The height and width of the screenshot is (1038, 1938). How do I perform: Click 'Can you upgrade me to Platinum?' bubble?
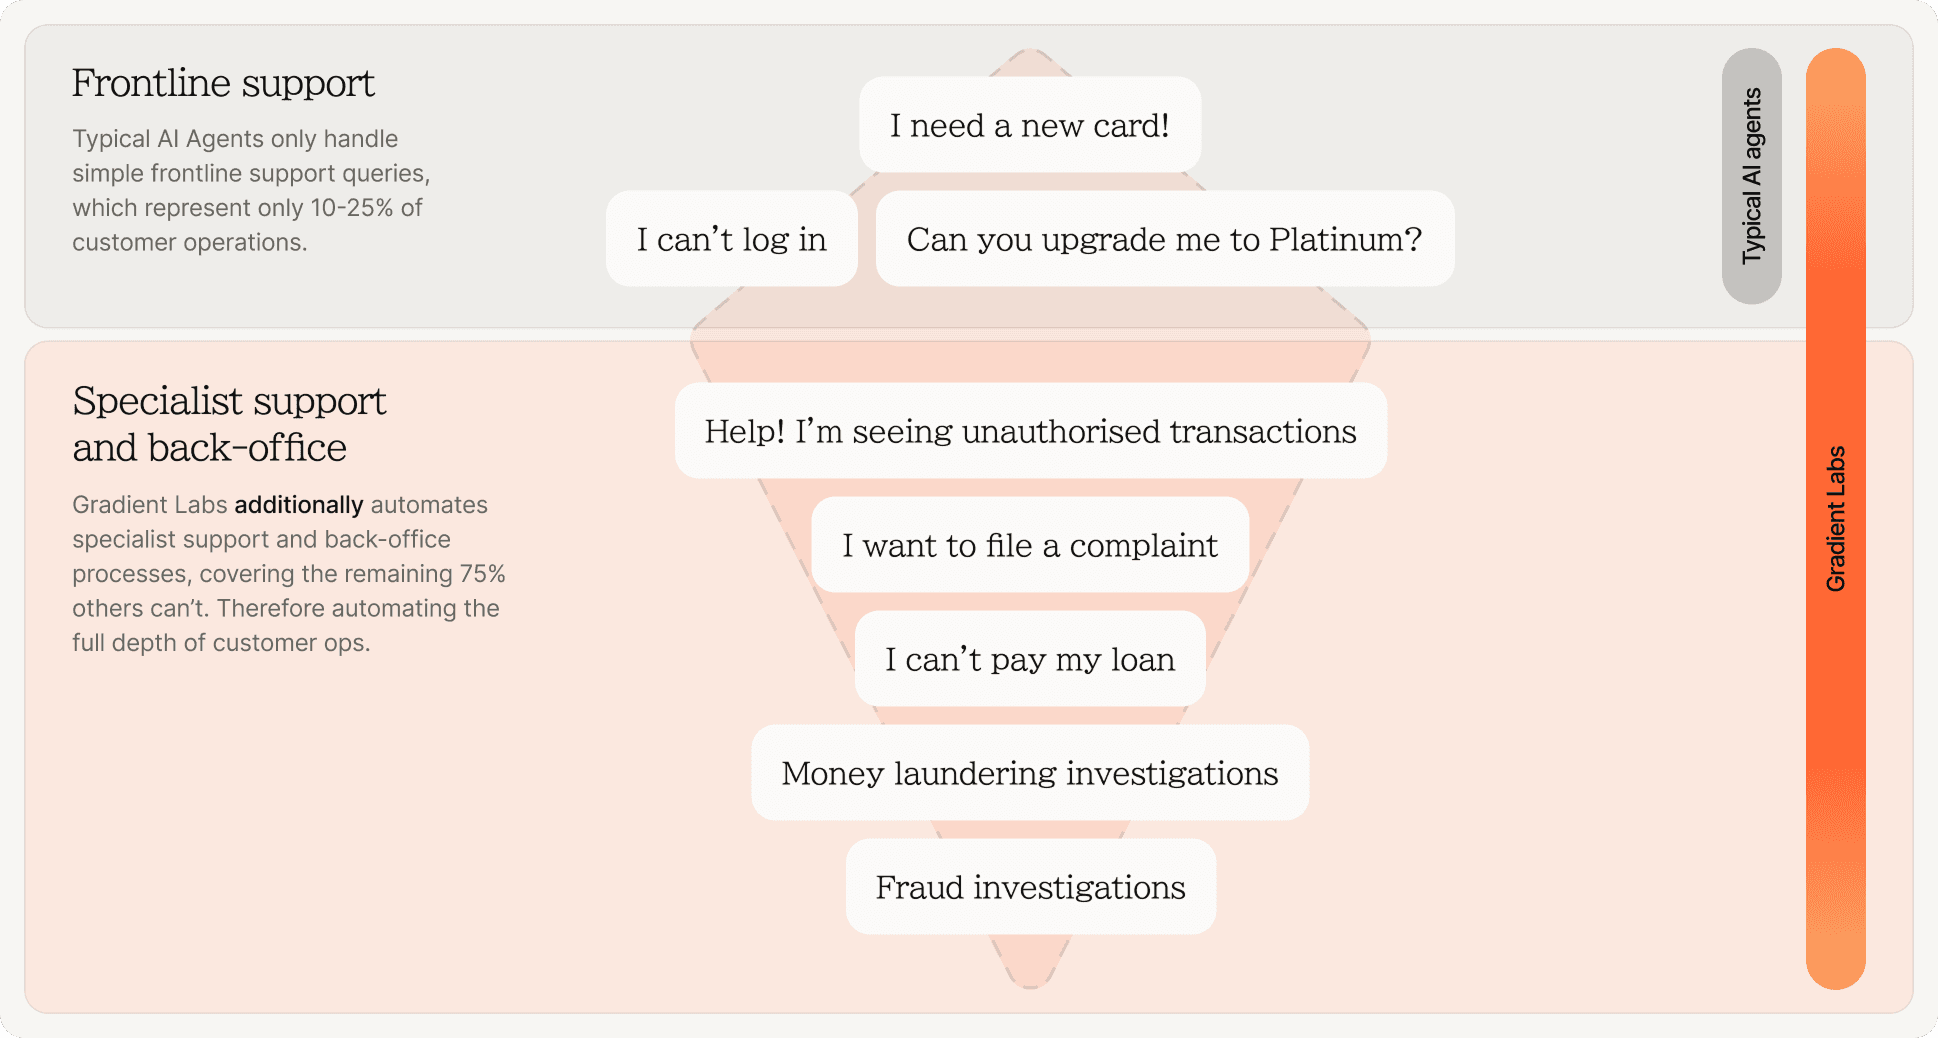[1165, 239]
